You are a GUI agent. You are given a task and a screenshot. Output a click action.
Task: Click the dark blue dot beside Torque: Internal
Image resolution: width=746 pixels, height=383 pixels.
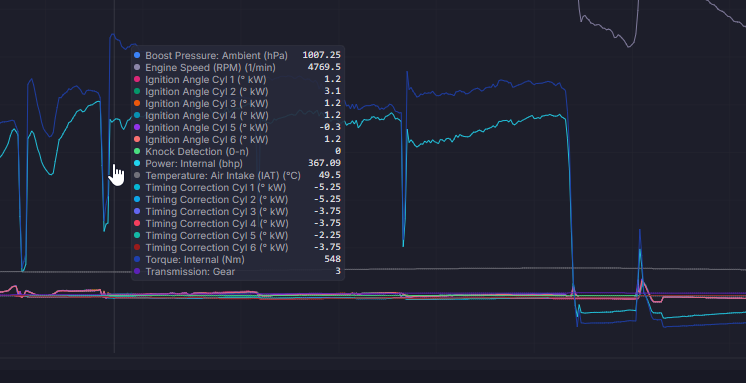pos(137,259)
